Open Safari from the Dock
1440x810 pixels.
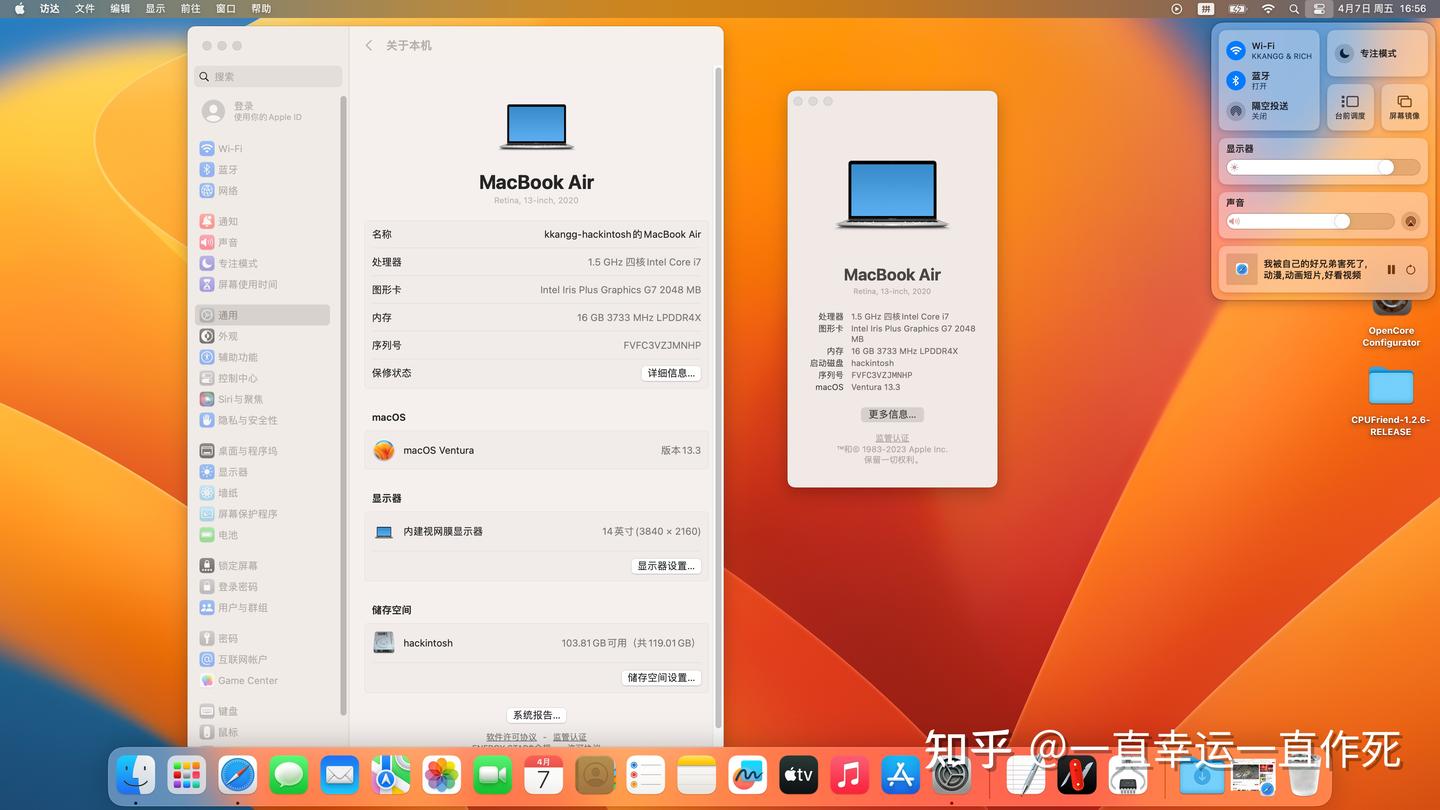click(x=237, y=775)
